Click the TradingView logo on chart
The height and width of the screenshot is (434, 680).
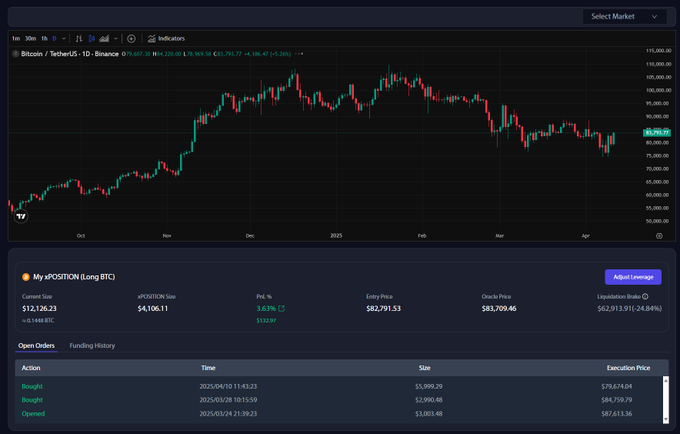21,216
